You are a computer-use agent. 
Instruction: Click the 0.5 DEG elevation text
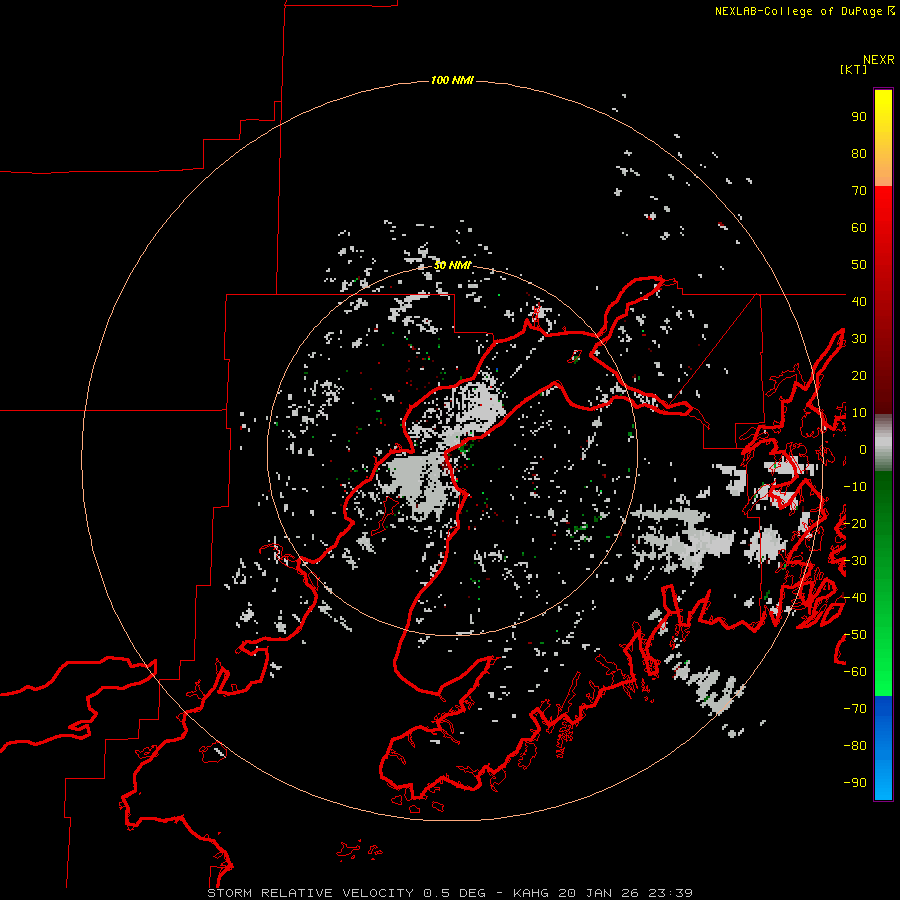455,893
